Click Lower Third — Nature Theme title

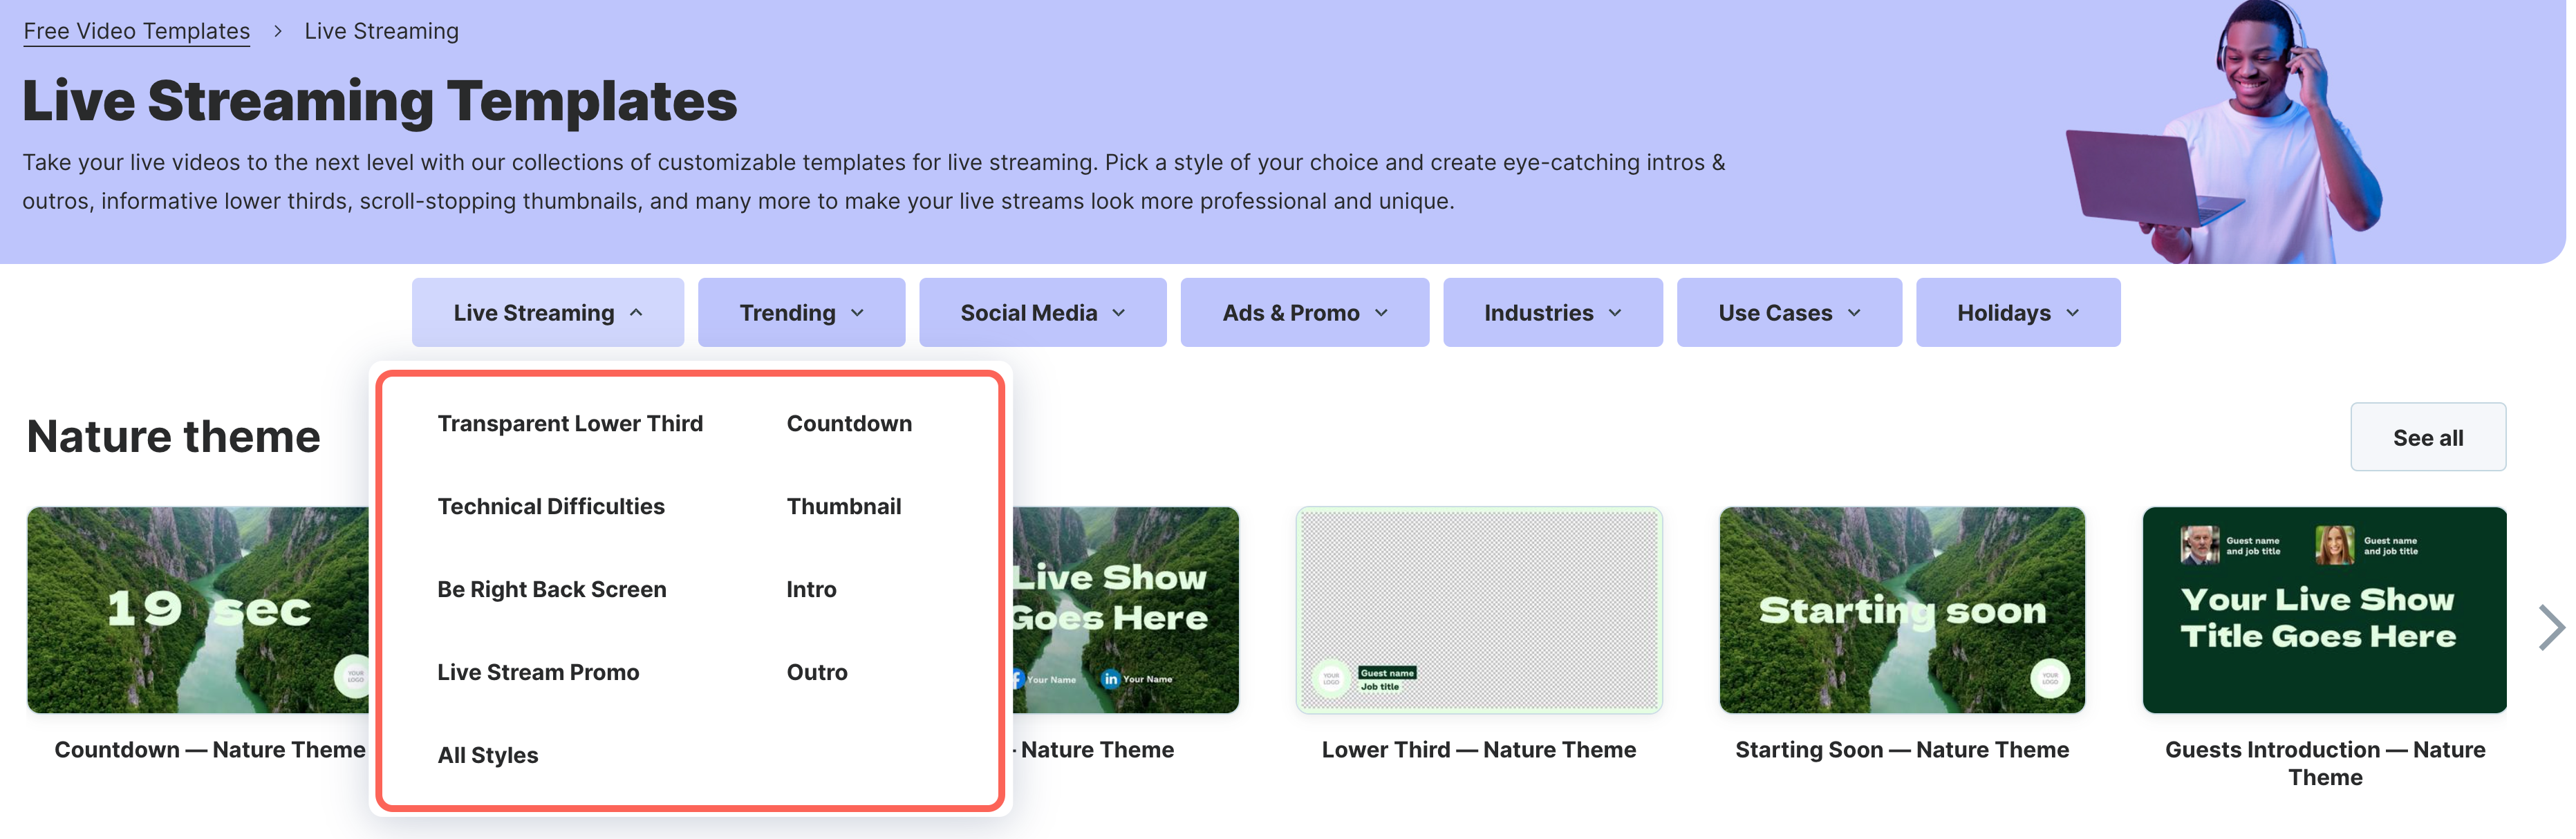pos(1478,750)
